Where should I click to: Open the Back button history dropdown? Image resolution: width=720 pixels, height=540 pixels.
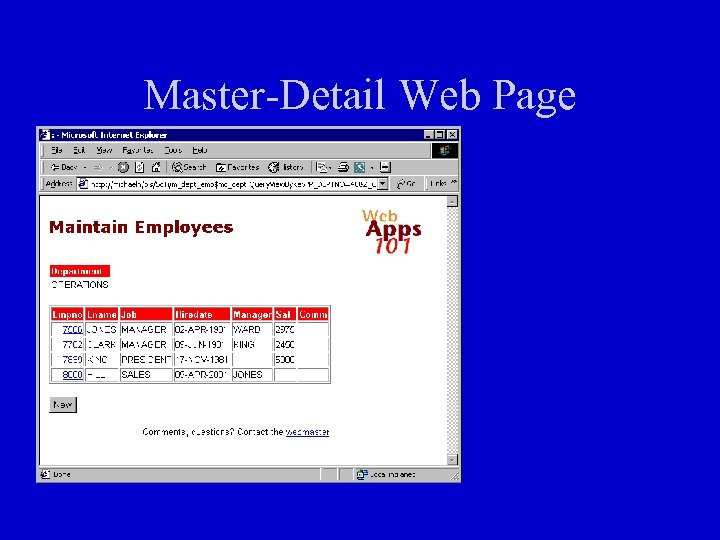pyautogui.click(x=85, y=168)
